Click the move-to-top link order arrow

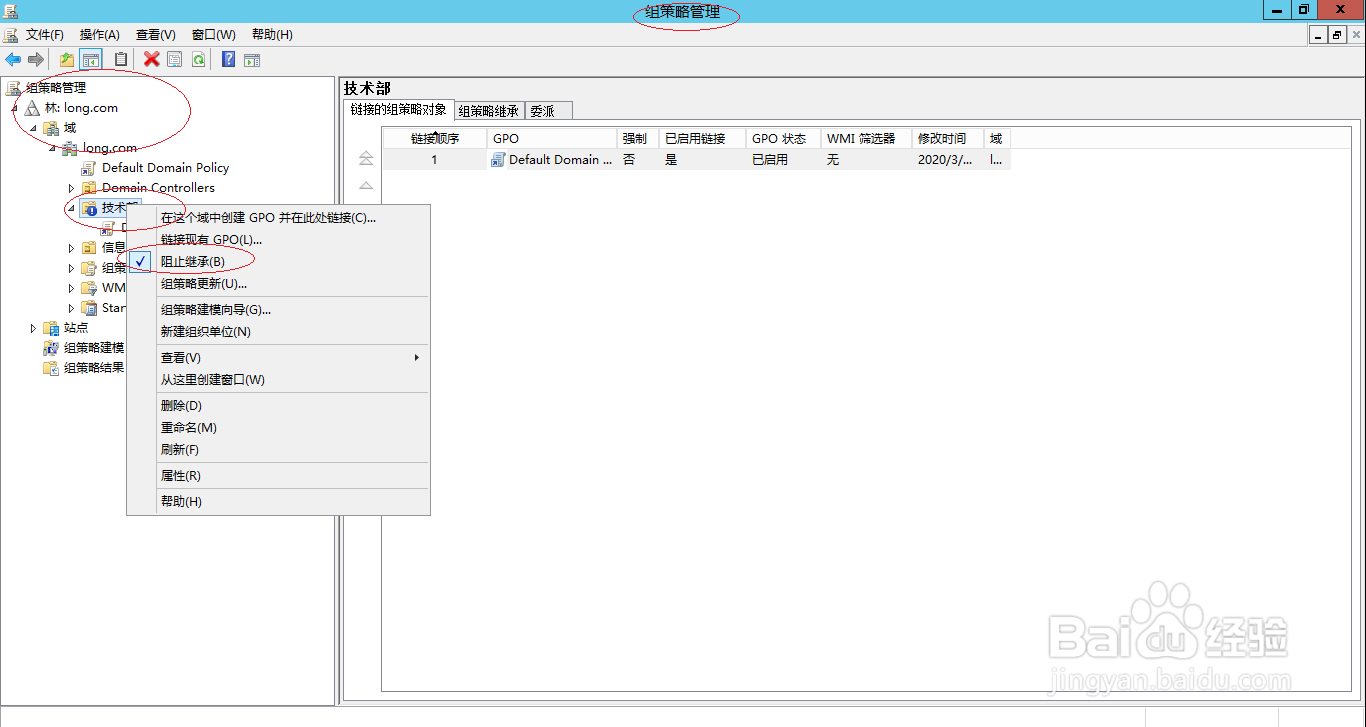pyautogui.click(x=366, y=157)
